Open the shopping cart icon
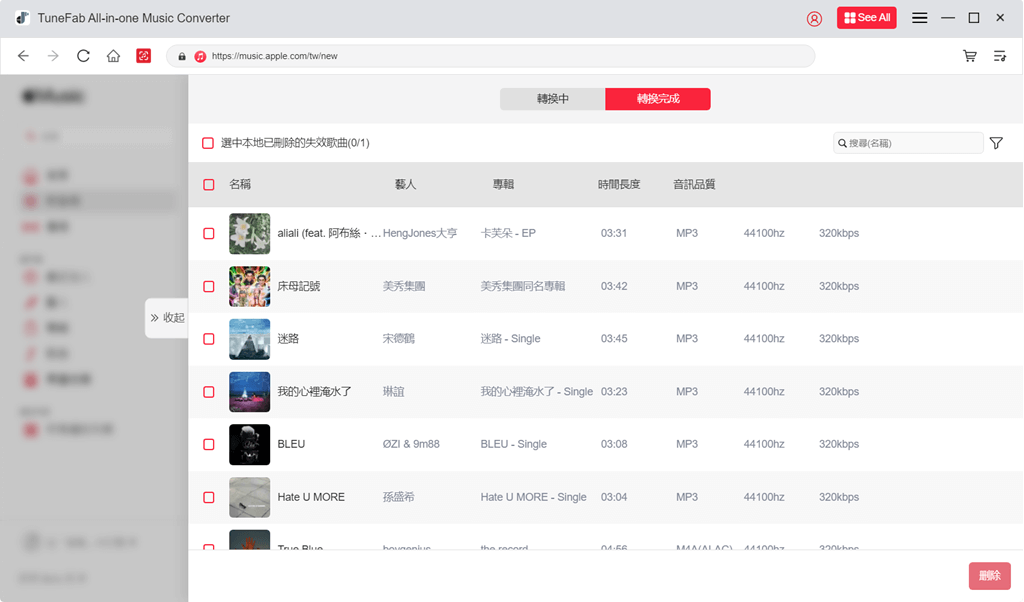This screenshot has height=602, width=1024. pyautogui.click(x=970, y=56)
